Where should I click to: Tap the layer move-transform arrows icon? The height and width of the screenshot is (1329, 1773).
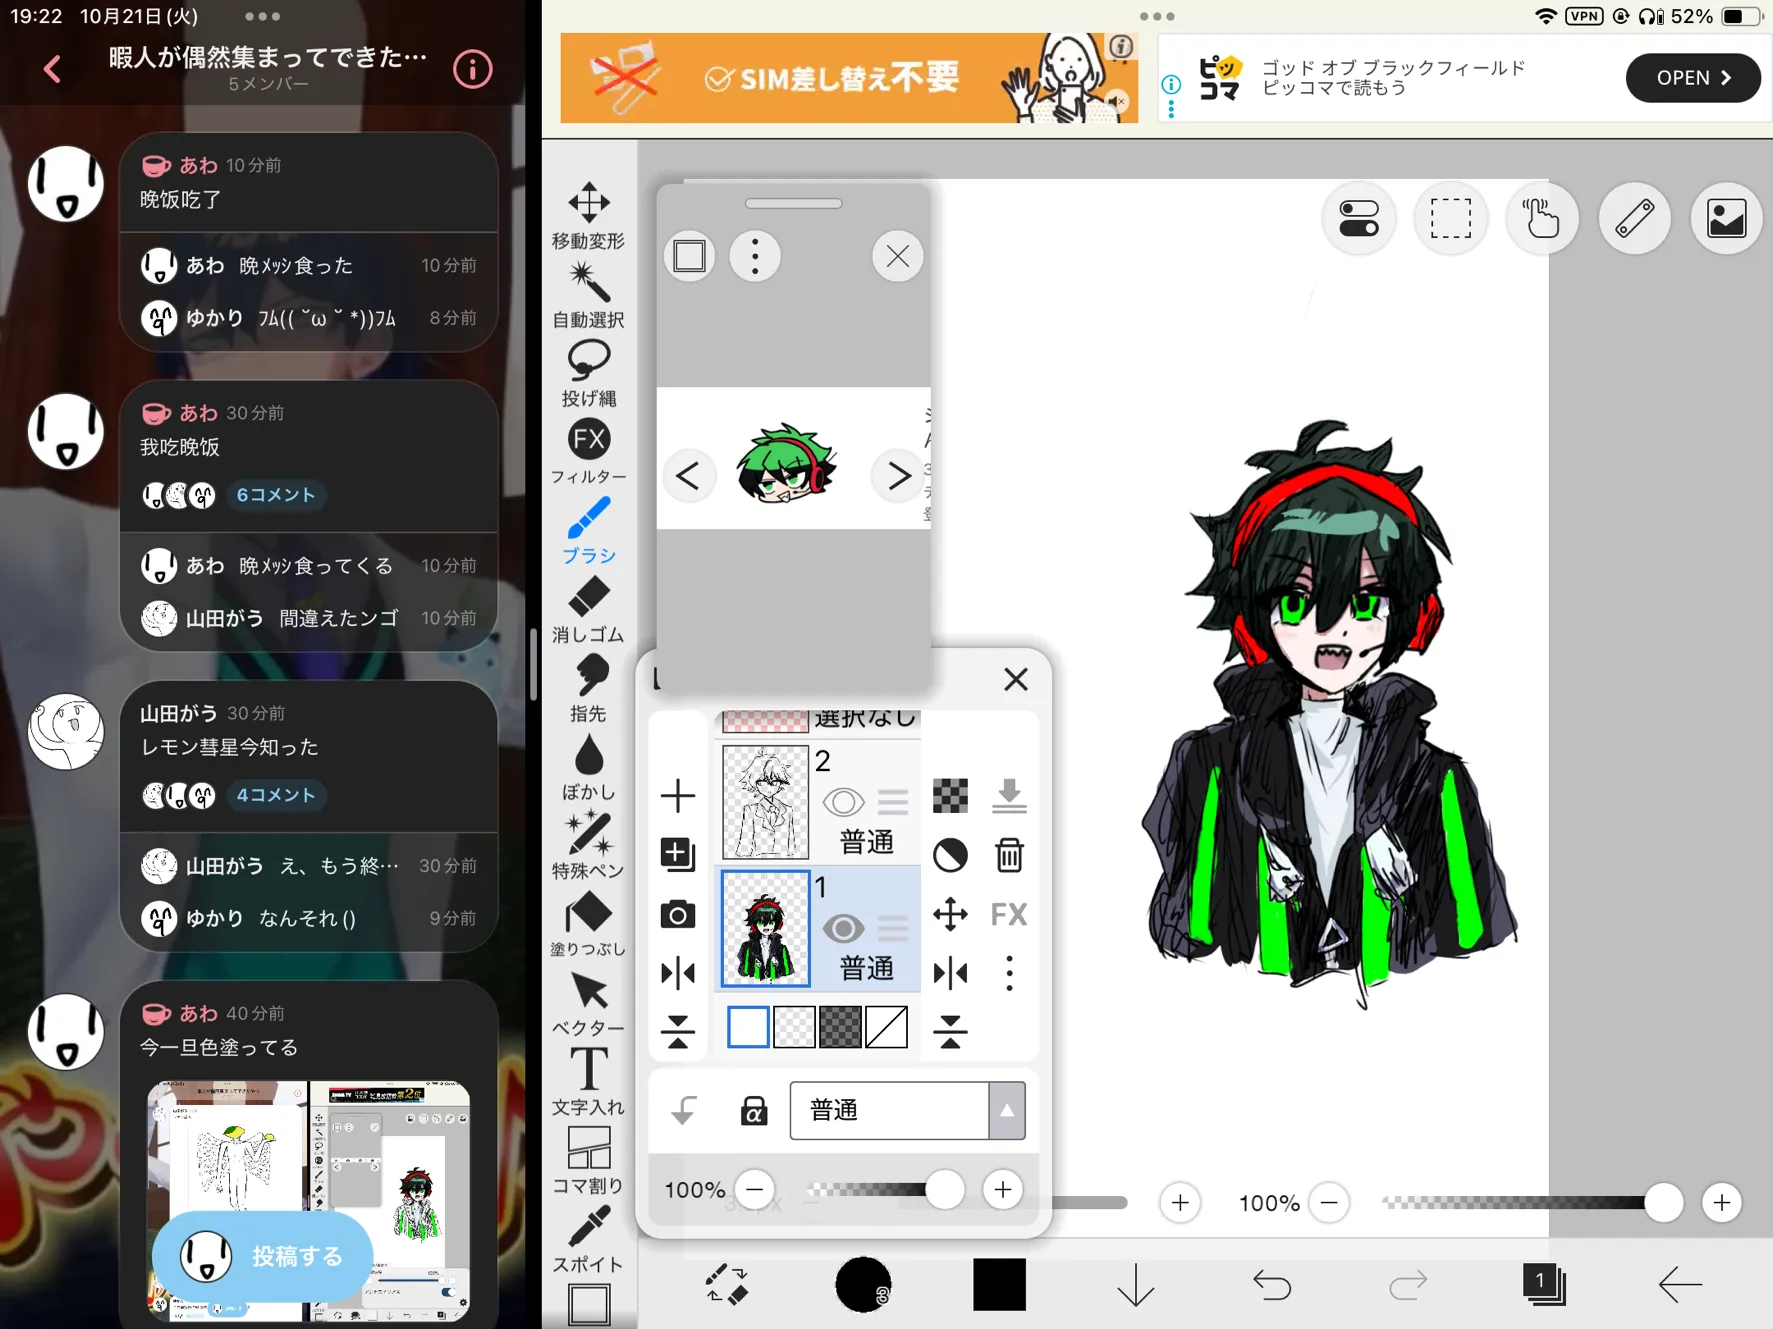(x=950, y=914)
